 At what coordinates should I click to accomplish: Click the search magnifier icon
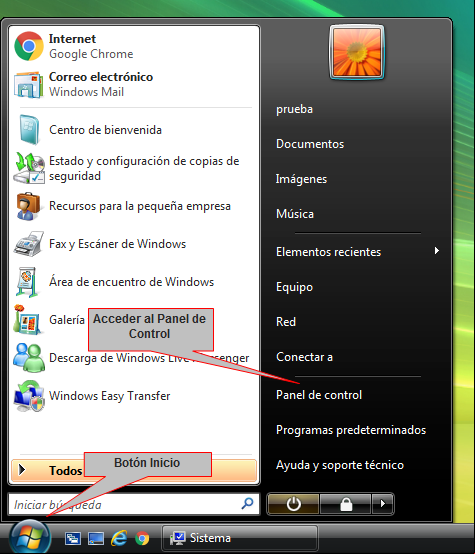247,503
